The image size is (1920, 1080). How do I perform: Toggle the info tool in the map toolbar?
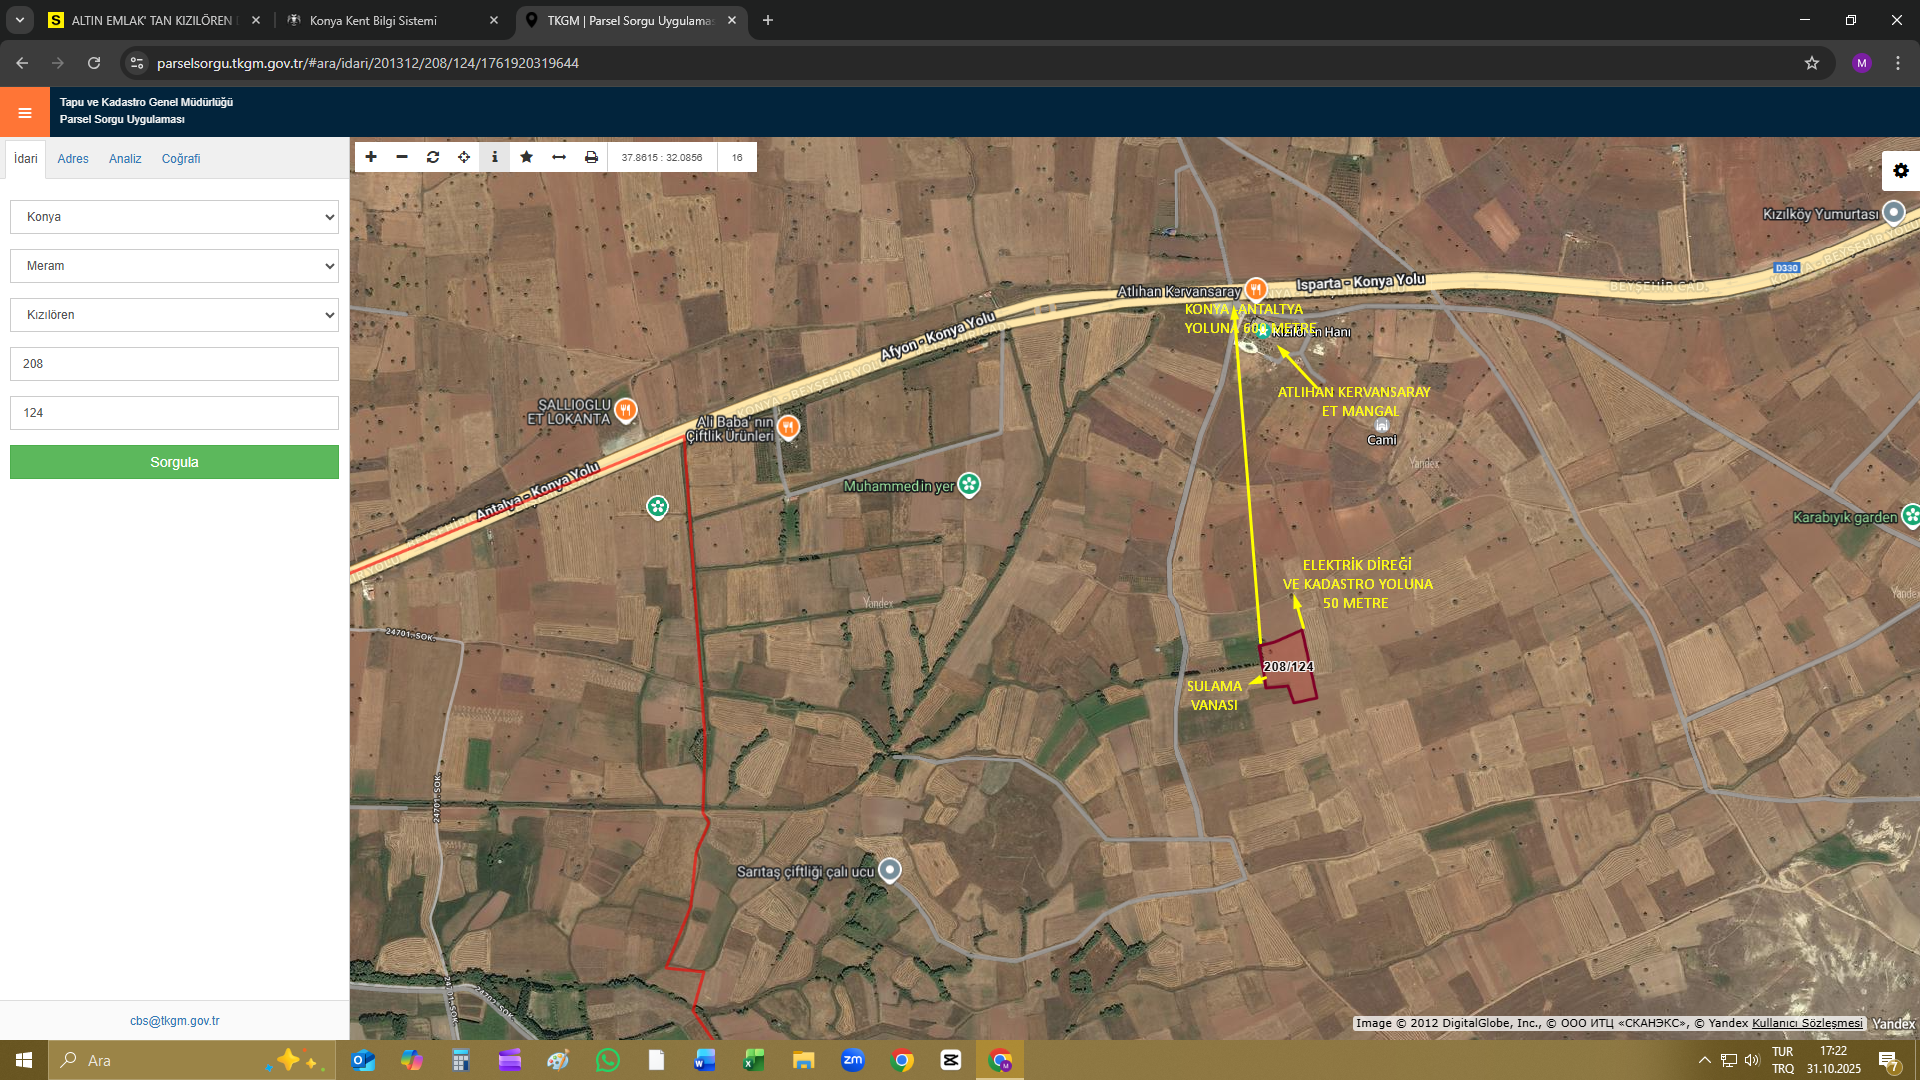[x=495, y=157]
